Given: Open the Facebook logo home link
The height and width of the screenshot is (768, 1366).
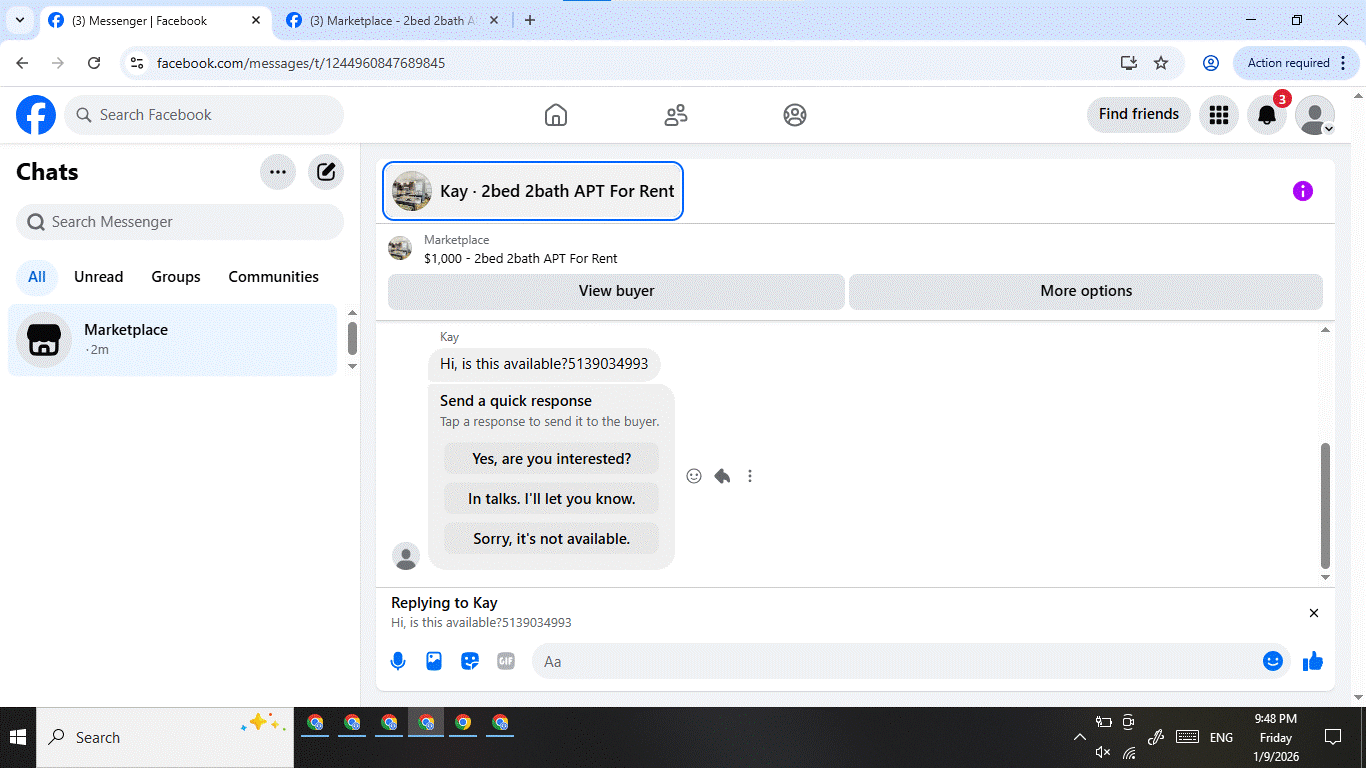Looking at the screenshot, I should tap(36, 115).
